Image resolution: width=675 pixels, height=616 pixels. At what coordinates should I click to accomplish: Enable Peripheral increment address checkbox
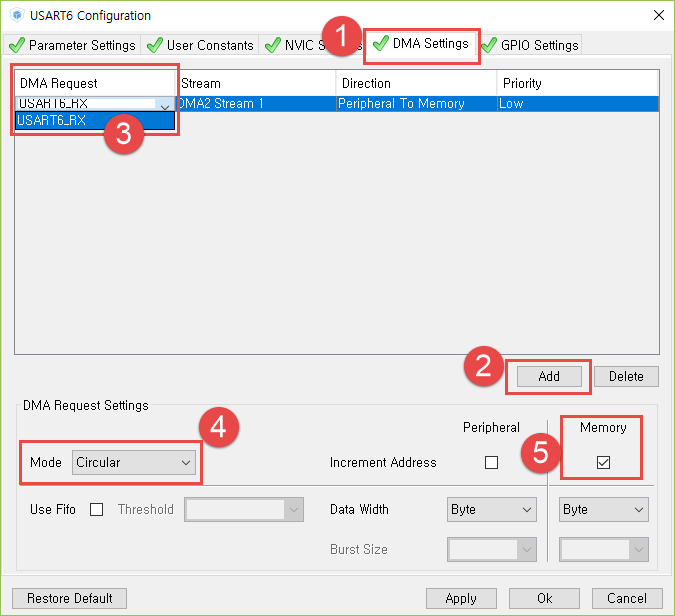click(x=491, y=462)
